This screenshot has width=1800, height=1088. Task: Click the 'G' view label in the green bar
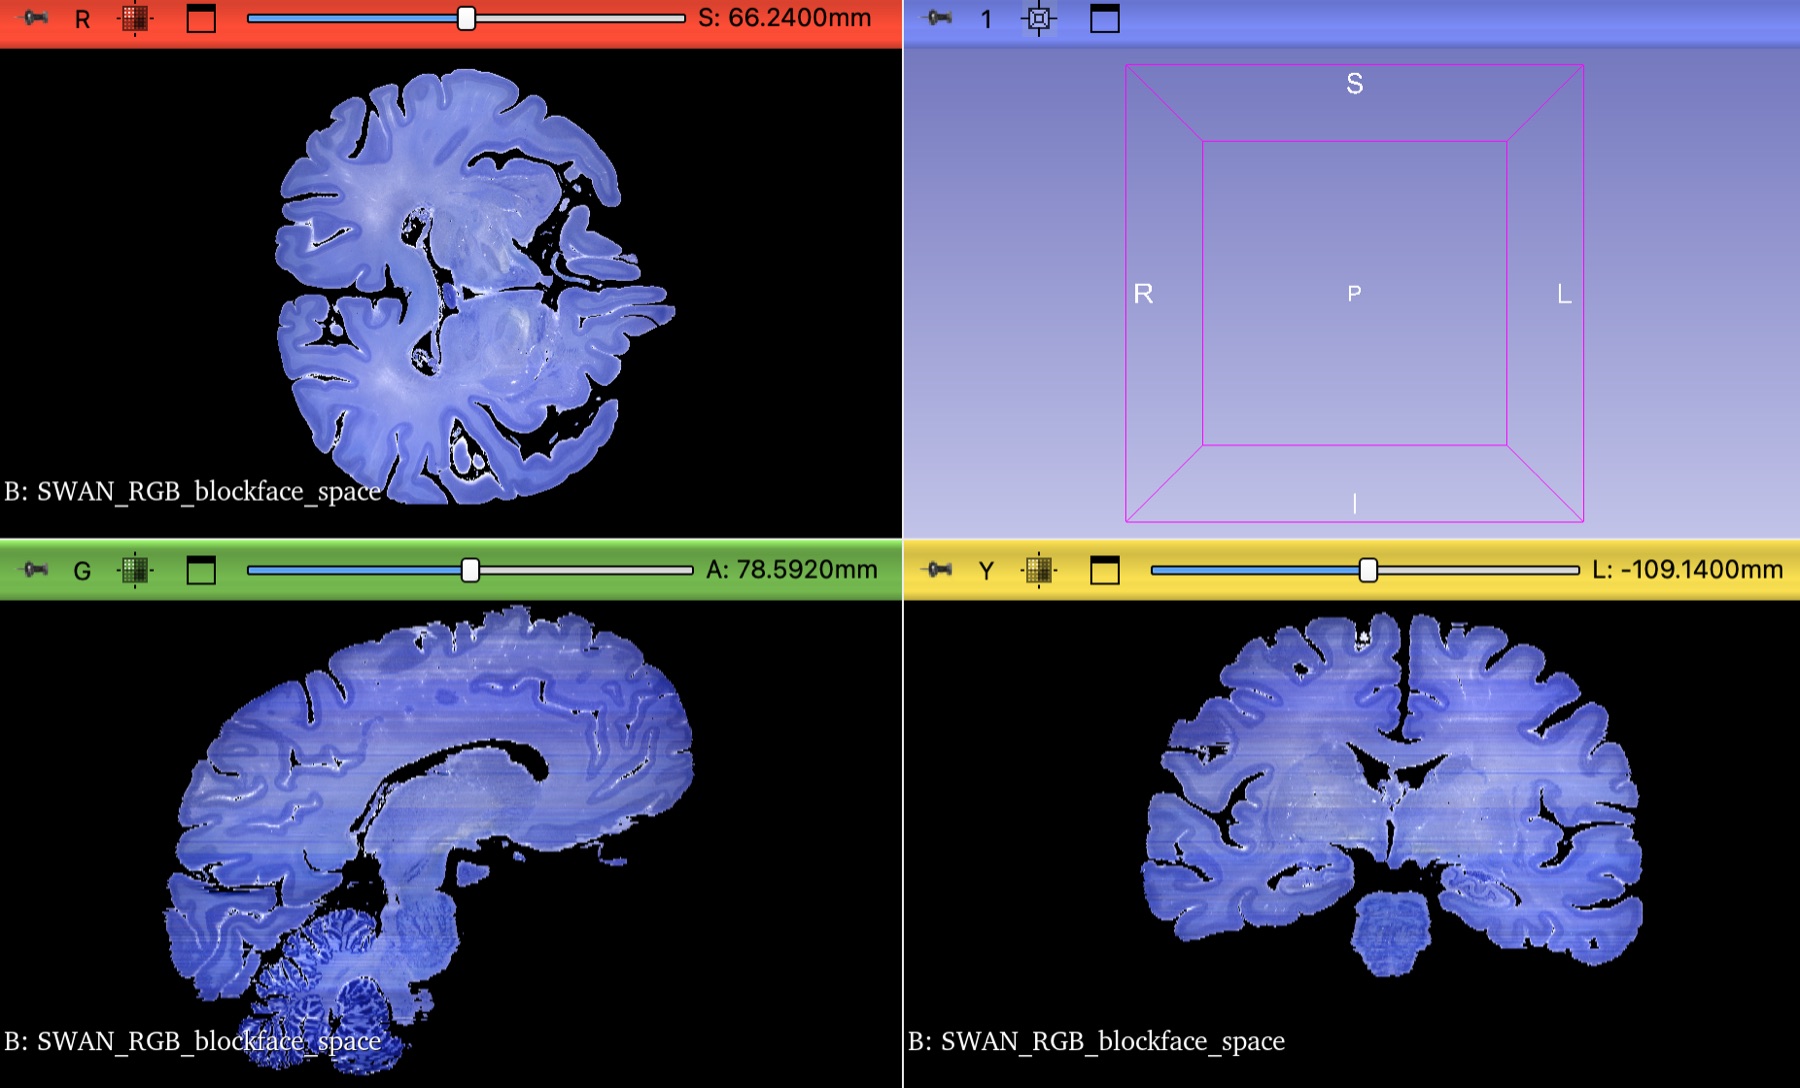pos(83,571)
